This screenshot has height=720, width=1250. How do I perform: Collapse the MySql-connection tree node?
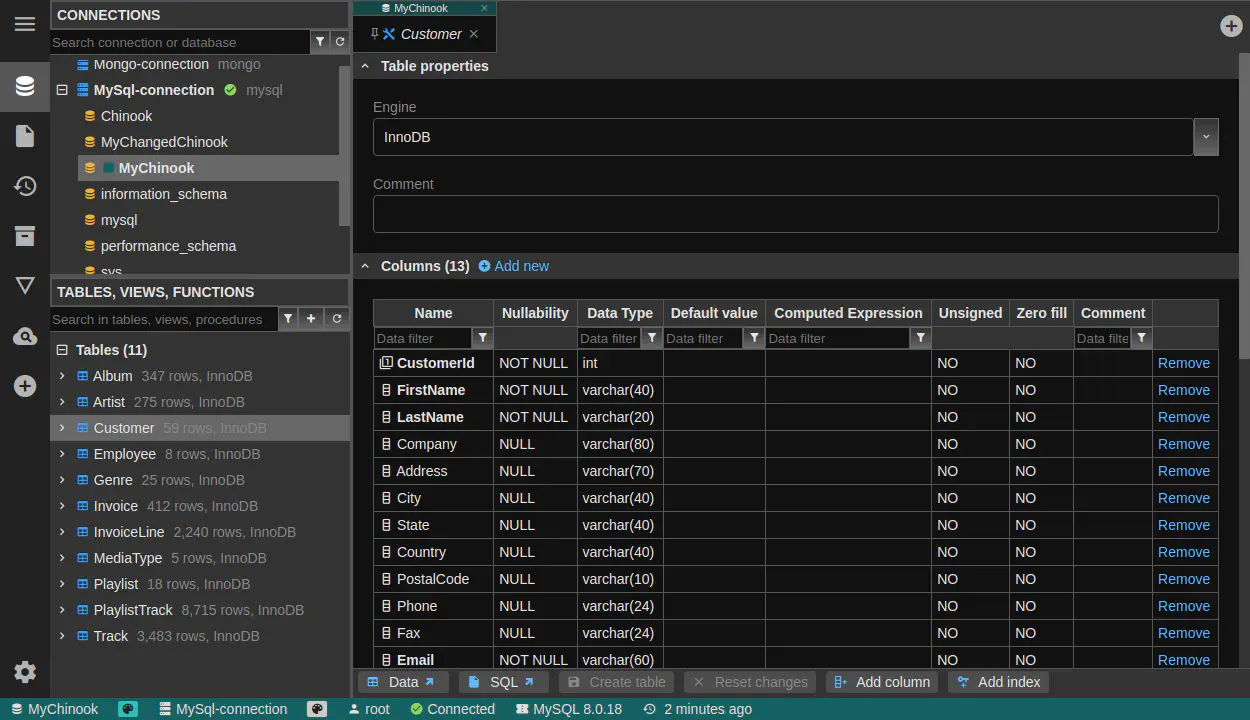(62, 90)
